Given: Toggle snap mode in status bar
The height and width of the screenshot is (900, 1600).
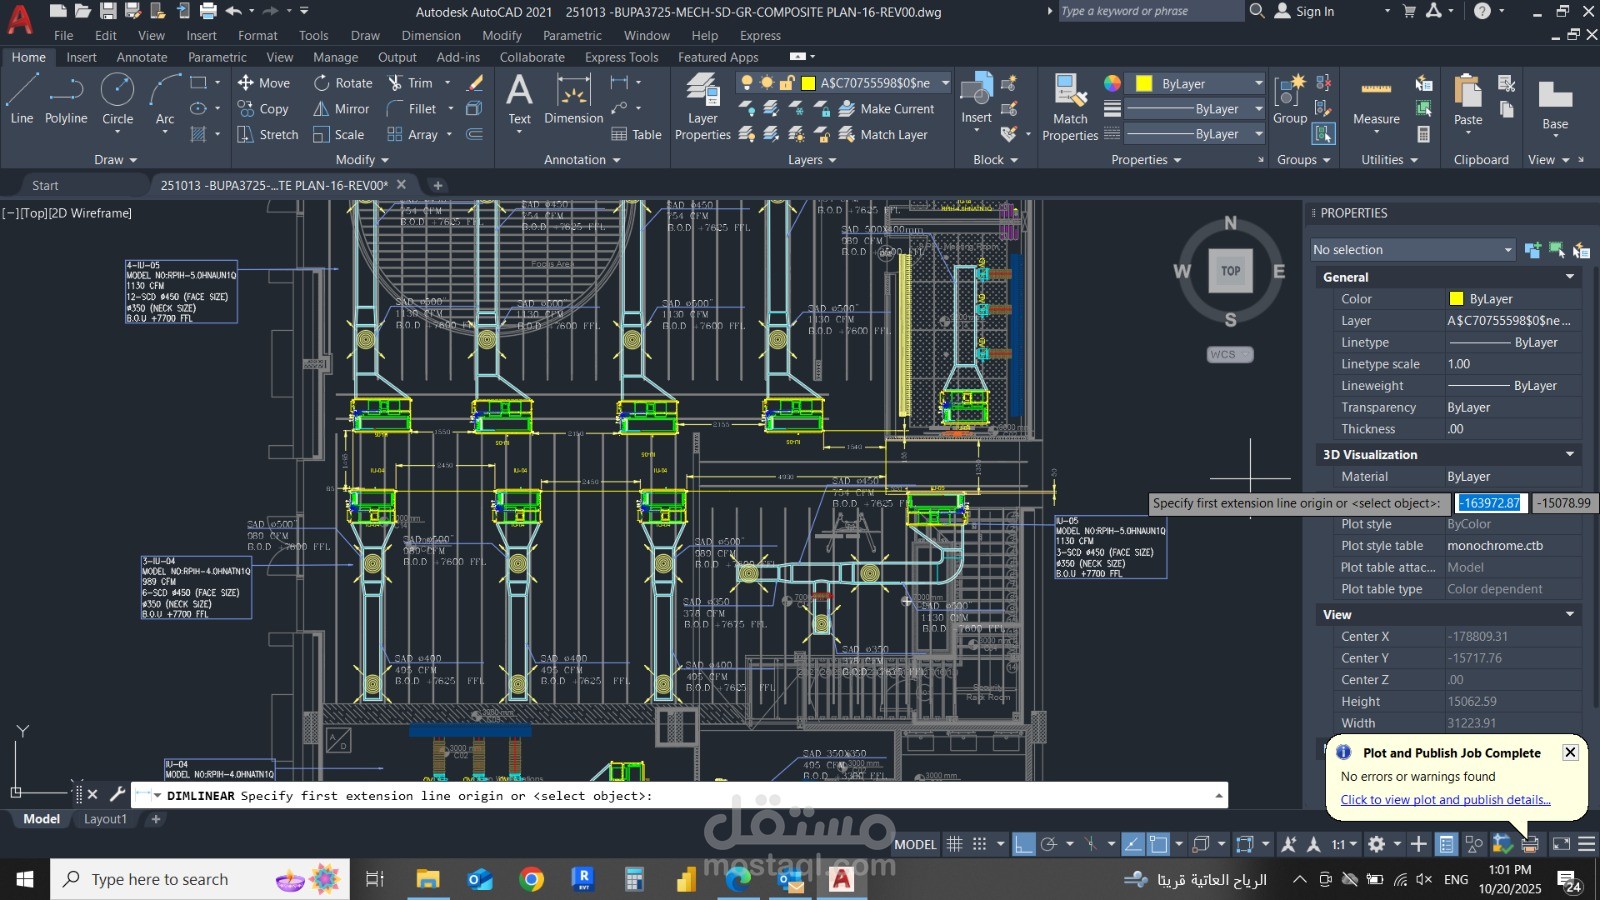Looking at the screenshot, I should click(x=980, y=844).
